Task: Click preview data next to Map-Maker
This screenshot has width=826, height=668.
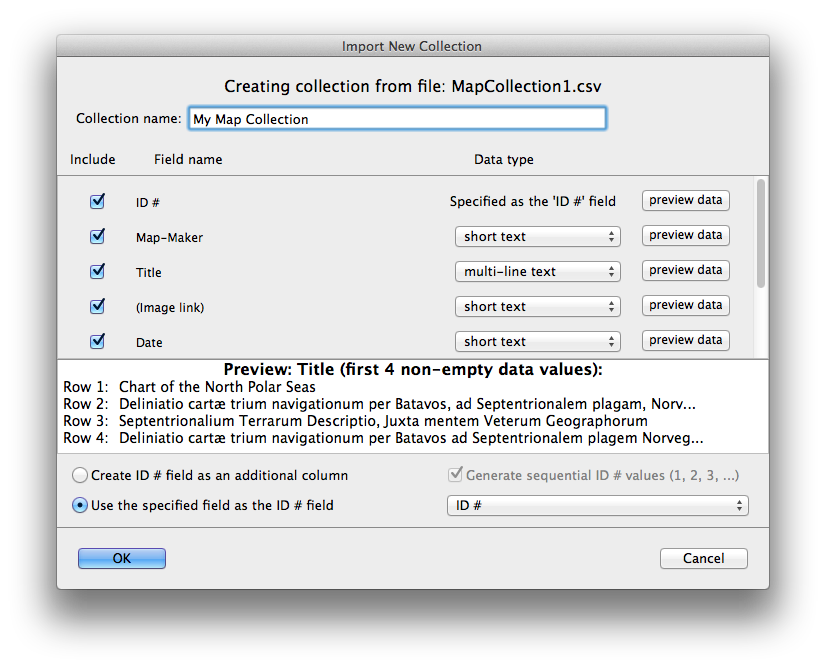Action: coord(685,235)
